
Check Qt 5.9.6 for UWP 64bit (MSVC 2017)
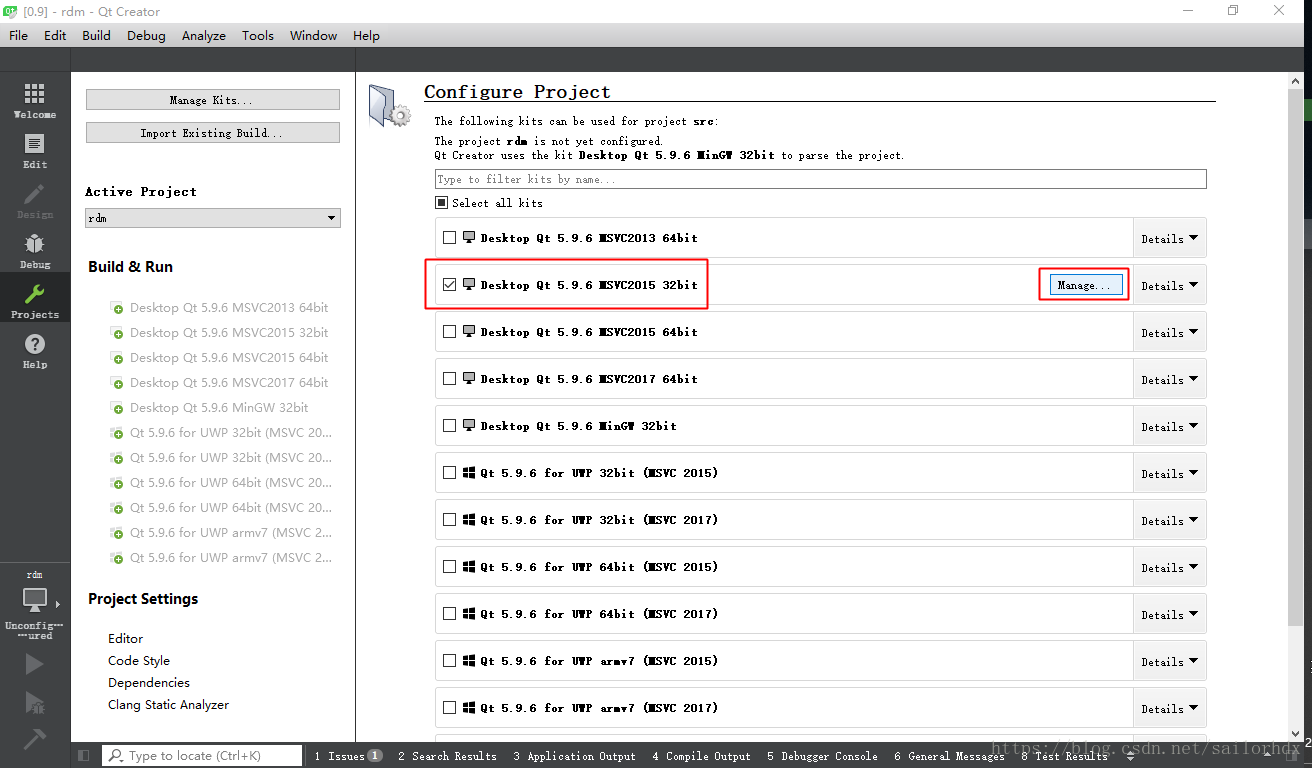coord(449,614)
